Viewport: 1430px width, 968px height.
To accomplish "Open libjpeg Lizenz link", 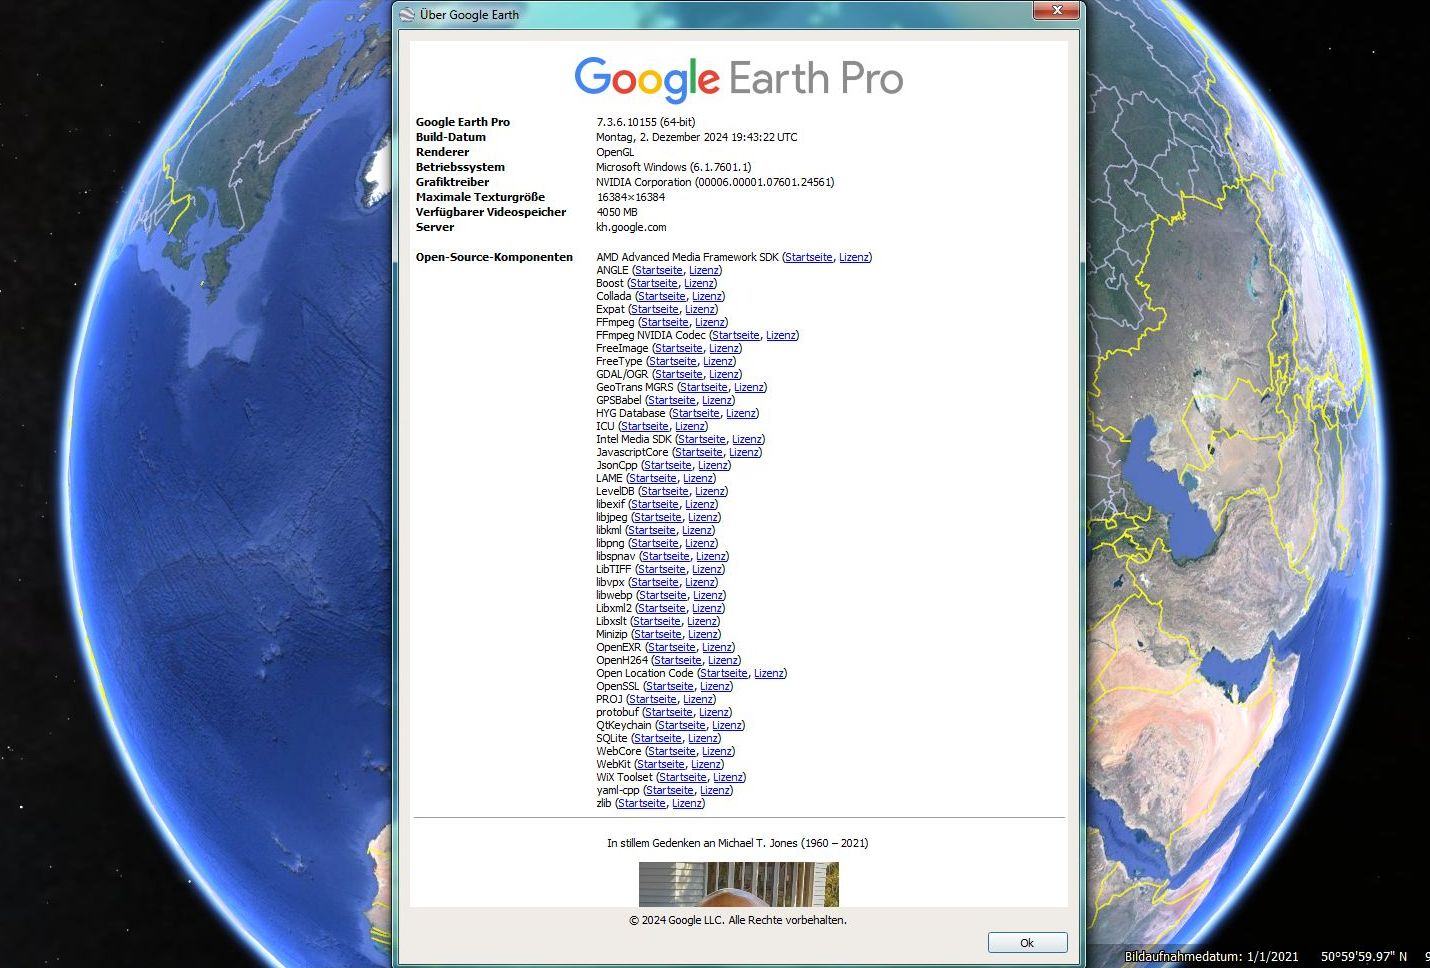I will (x=703, y=517).
